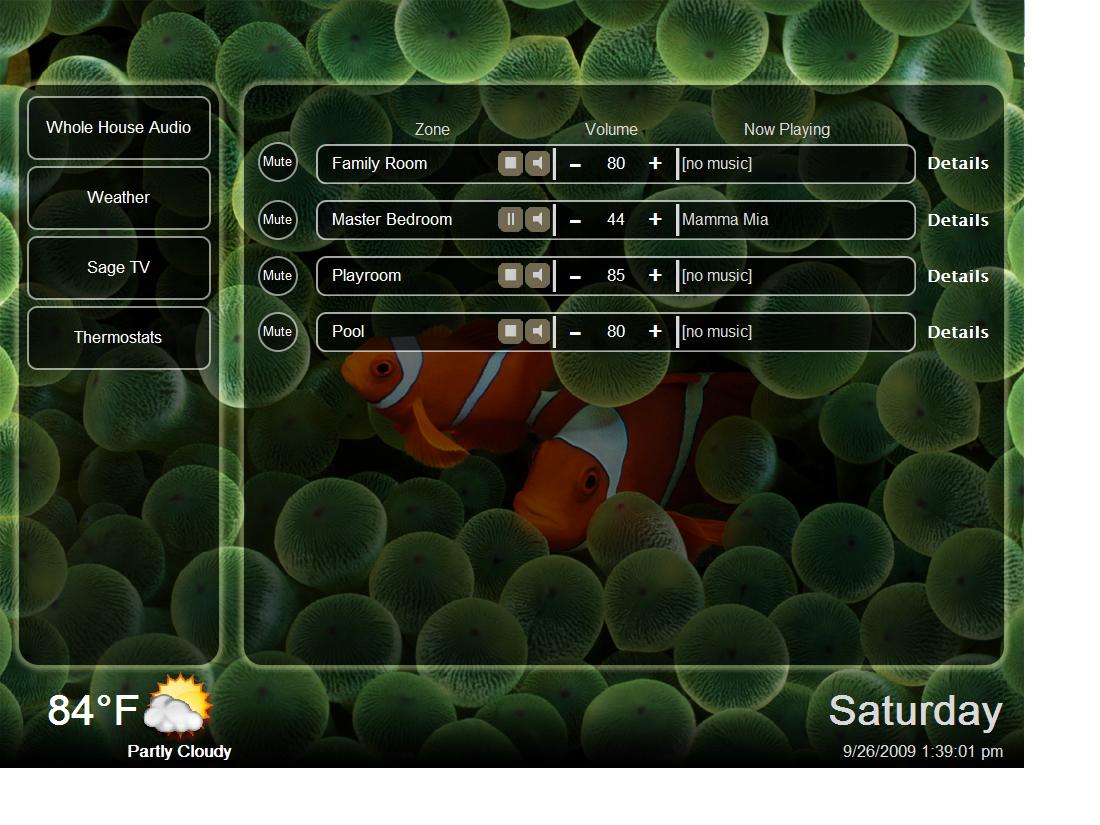The height and width of the screenshot is (825, 1100).
Task: Click Playroom volume value 85
Action: click(616, 276)
